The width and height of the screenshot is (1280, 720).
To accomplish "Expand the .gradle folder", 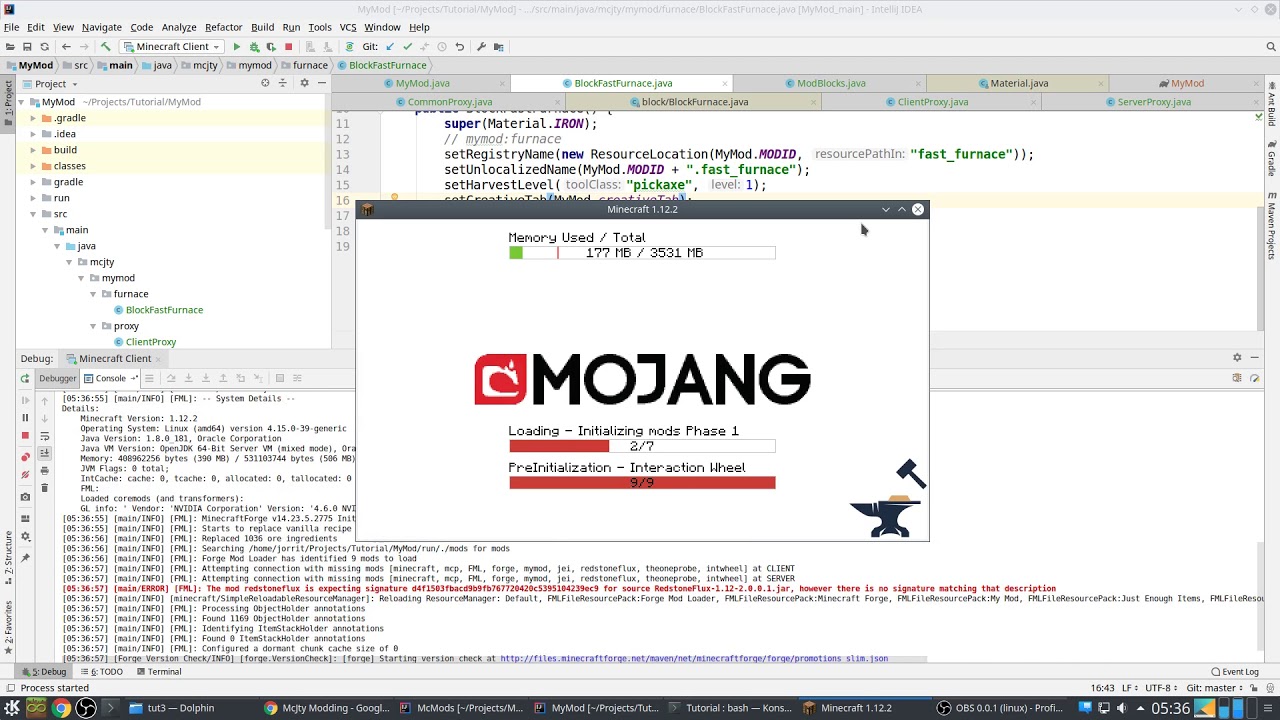I will point(33,118).
